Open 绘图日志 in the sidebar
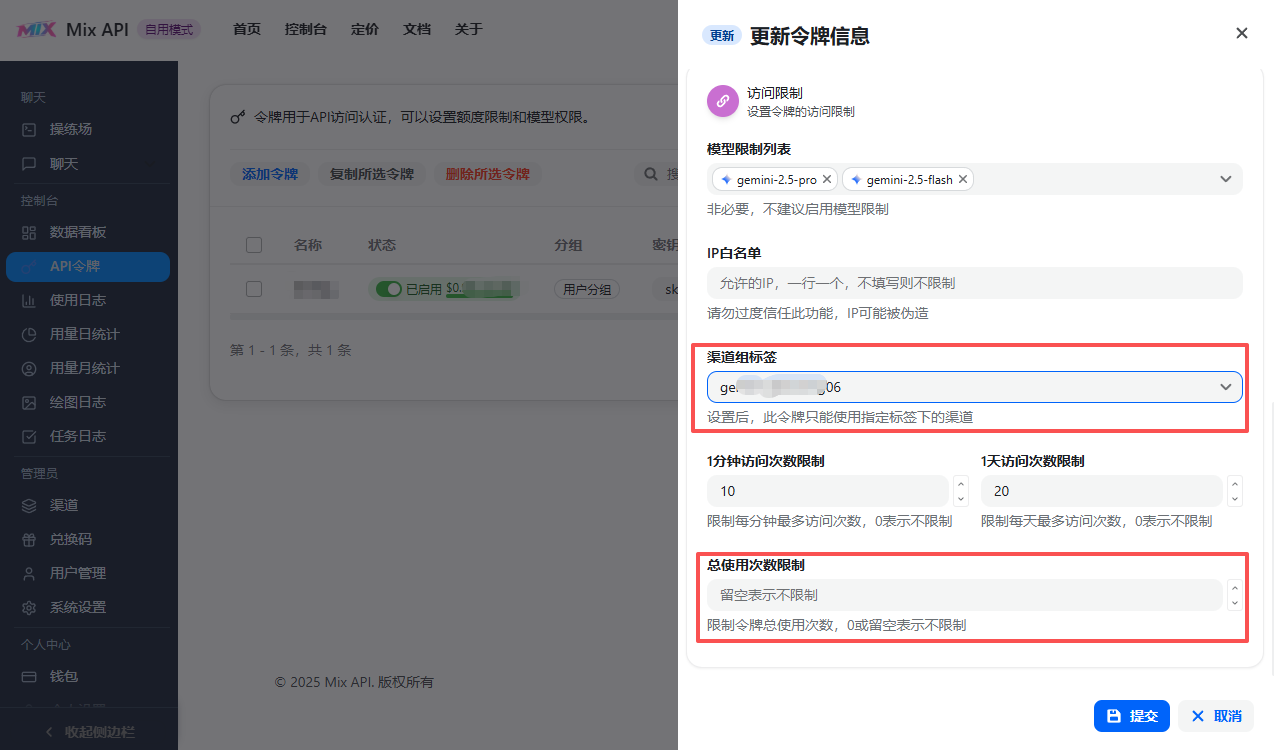Screen dimensions: 1274x750 point(78,402)
